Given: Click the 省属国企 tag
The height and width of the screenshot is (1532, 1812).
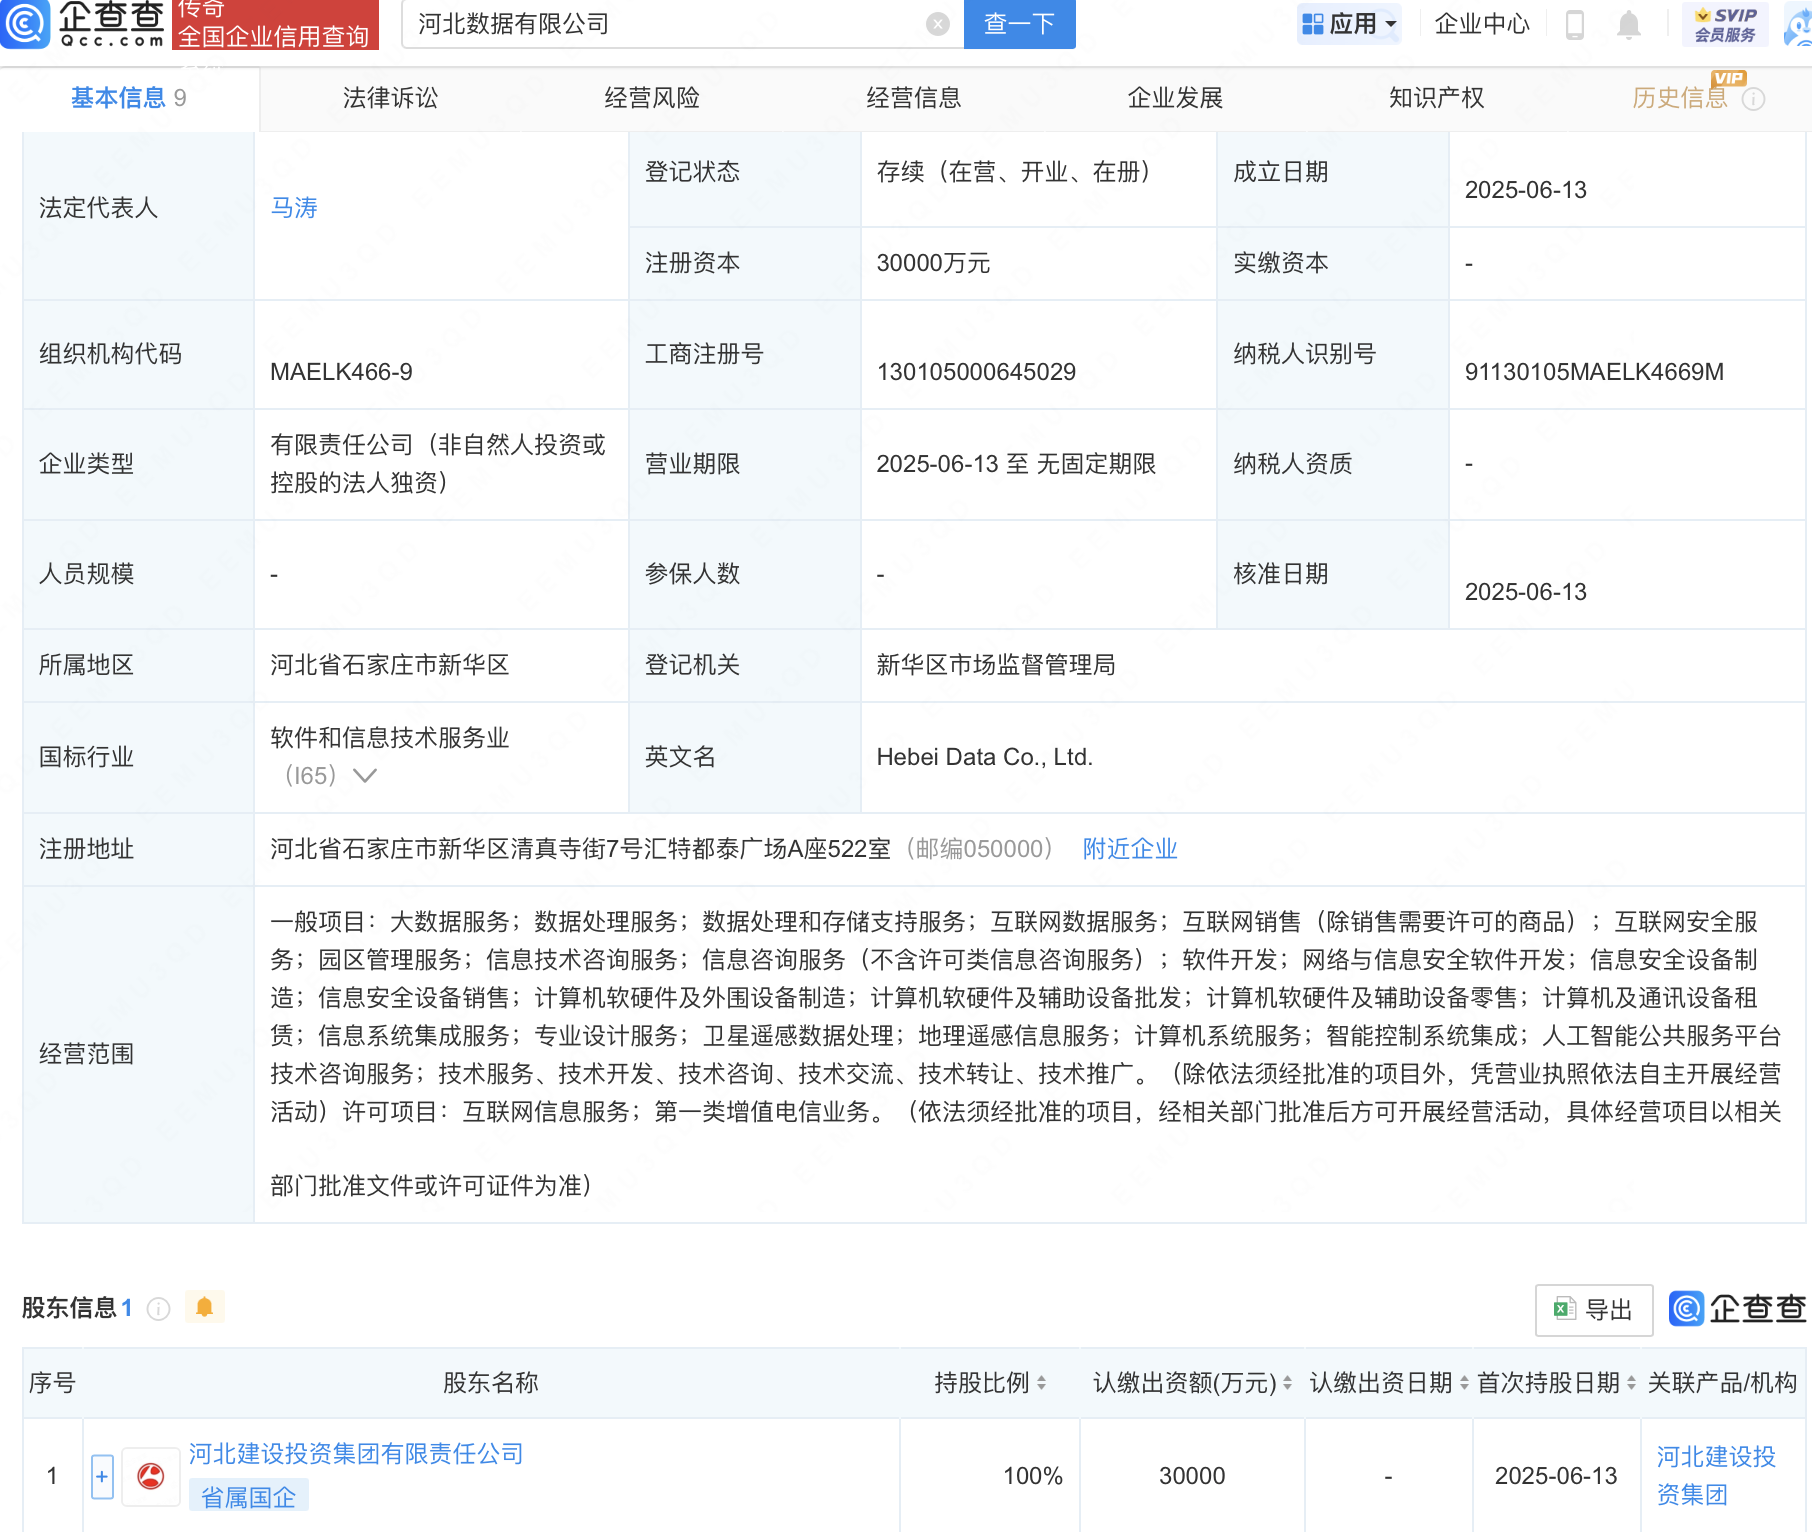Looking at the screenshot, I should (249, 1497).
